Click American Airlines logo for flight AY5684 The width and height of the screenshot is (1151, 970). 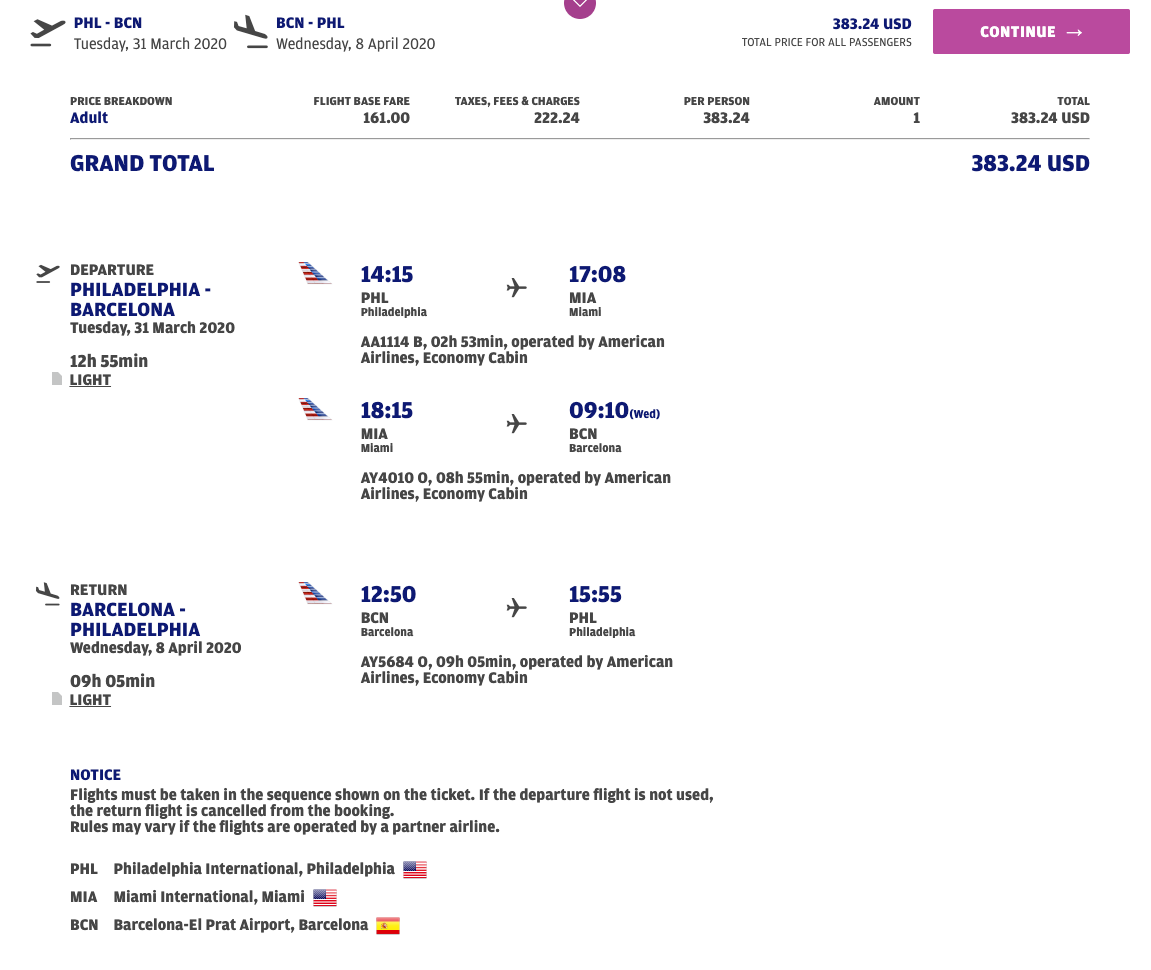(x=315, y=593)
